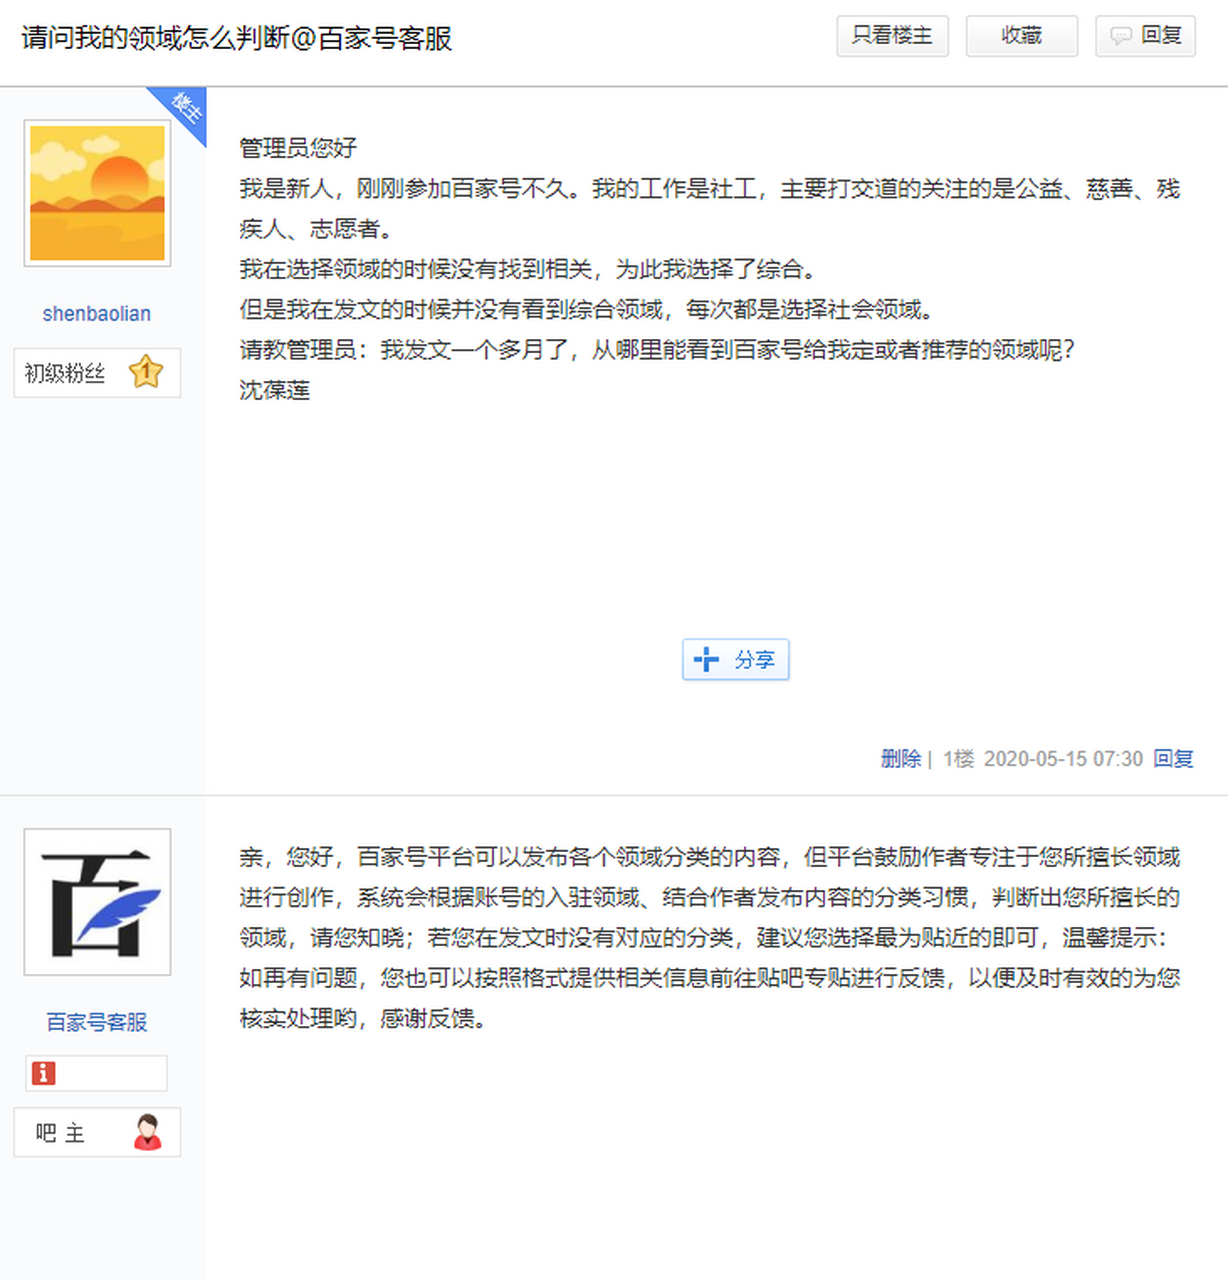Viewport: 1228px width, 1280px height.
Task: Click the signature 沈葆莲
Action: (x=275, y=390)
